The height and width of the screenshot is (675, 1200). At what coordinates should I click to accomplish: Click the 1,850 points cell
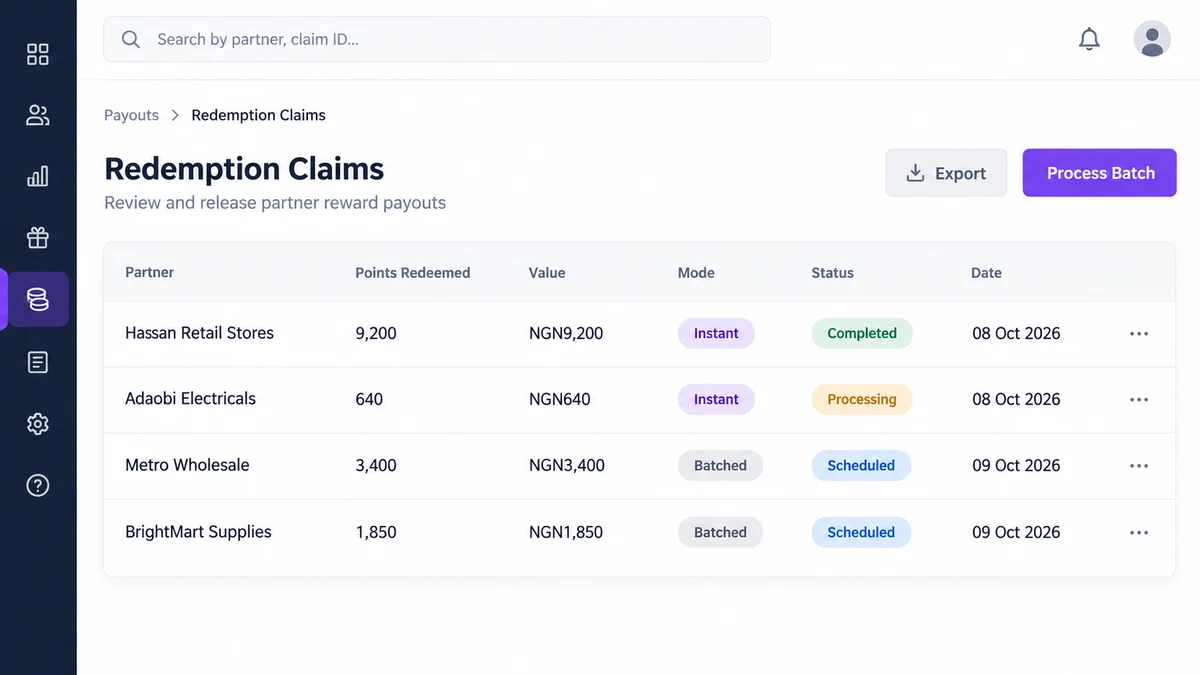pos(376,532)
